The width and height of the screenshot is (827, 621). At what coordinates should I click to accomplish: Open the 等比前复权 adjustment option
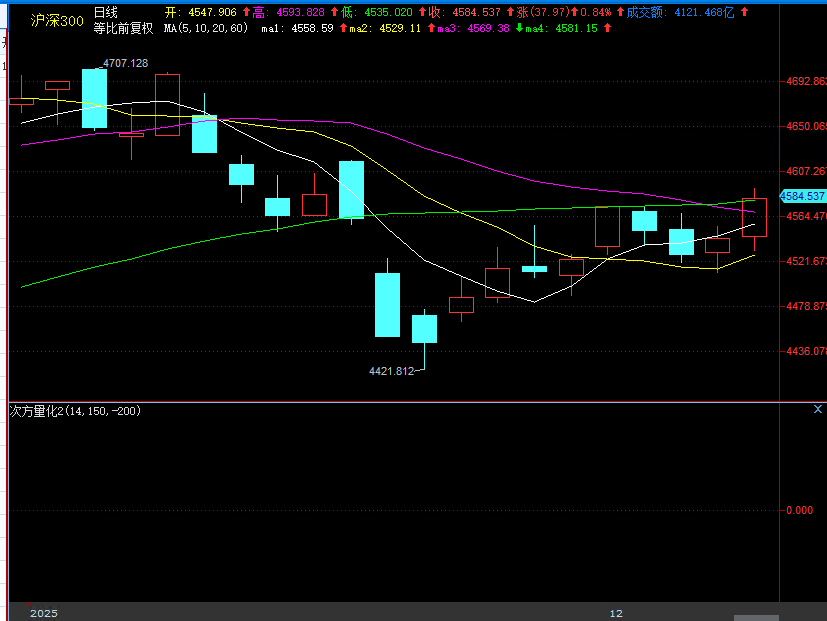[123, 28]
